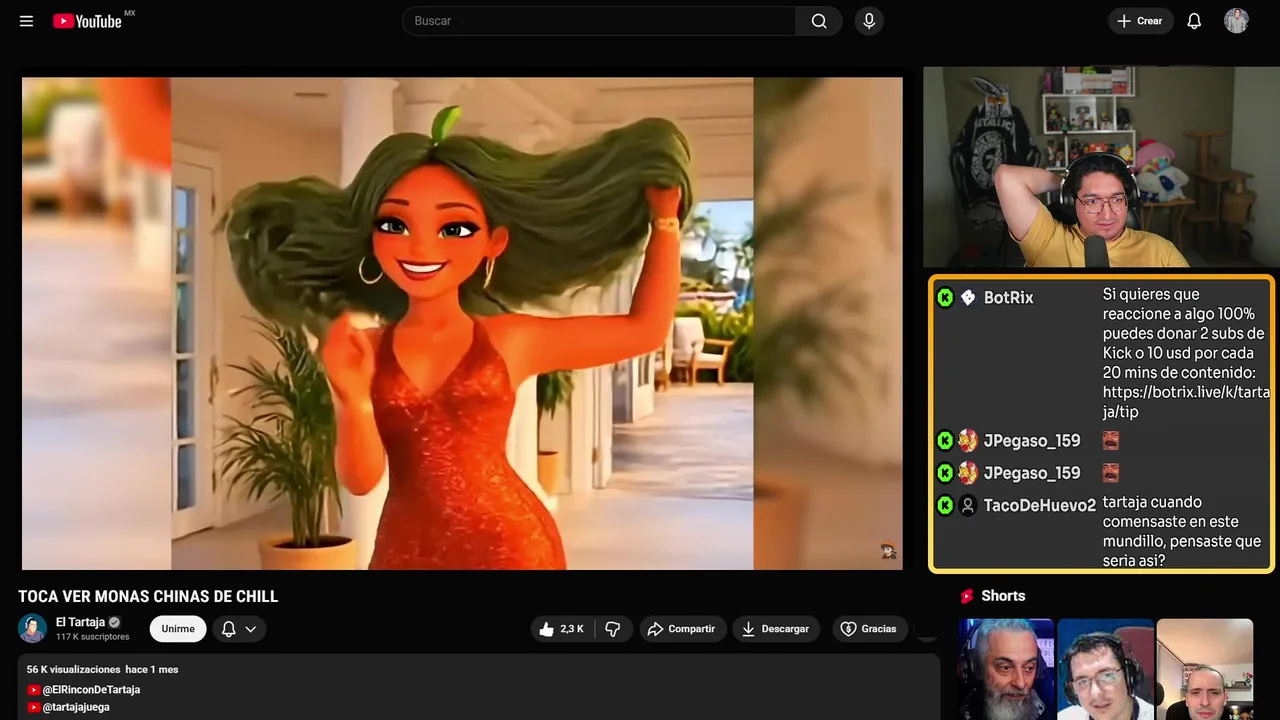This screenshot has height=720, width=1280.
Task: Open the hamburger guide menu
Action: click(x=26, y=21)
